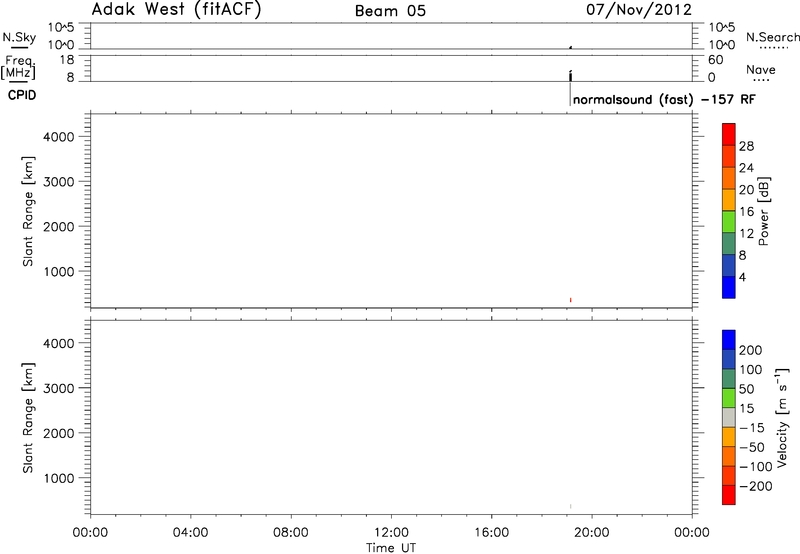800x554 pixels.
Task: Click the 'Velocity [m s⁻¹]' colorbar title
Action: pos(782,417)
